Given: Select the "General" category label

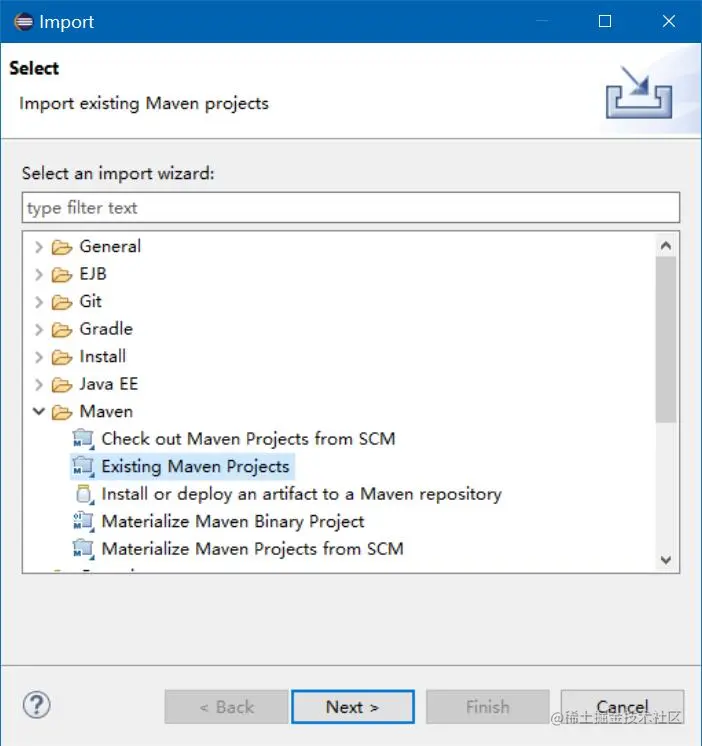Looking at the screenshot, I should point(110,246).
